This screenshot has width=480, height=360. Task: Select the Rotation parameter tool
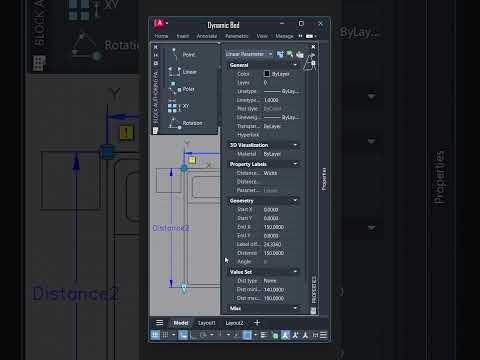(x=186, y=123)
